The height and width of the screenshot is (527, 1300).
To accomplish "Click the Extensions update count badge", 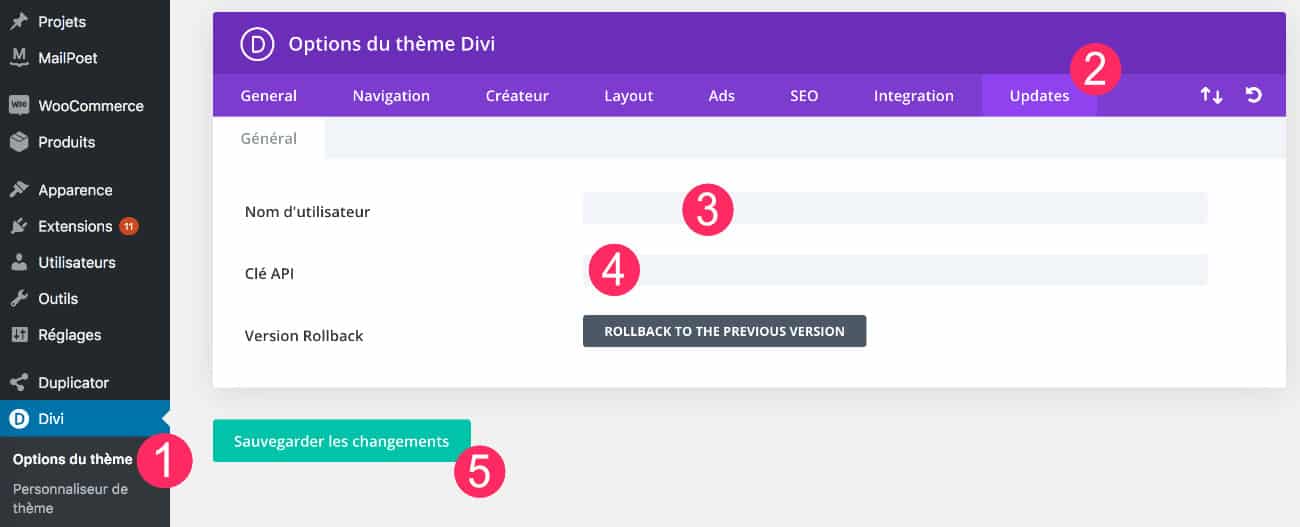I will [129, 226].
